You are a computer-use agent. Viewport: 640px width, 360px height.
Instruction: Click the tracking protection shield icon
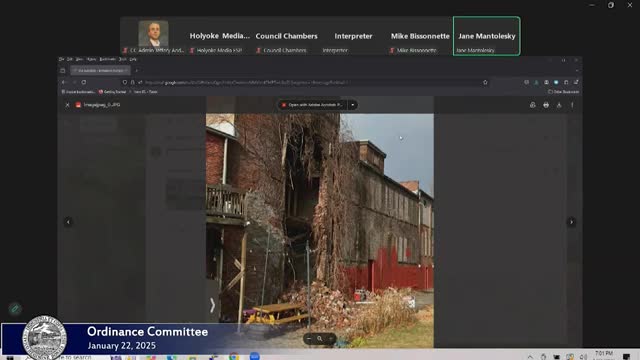click(x=125, y=82)
